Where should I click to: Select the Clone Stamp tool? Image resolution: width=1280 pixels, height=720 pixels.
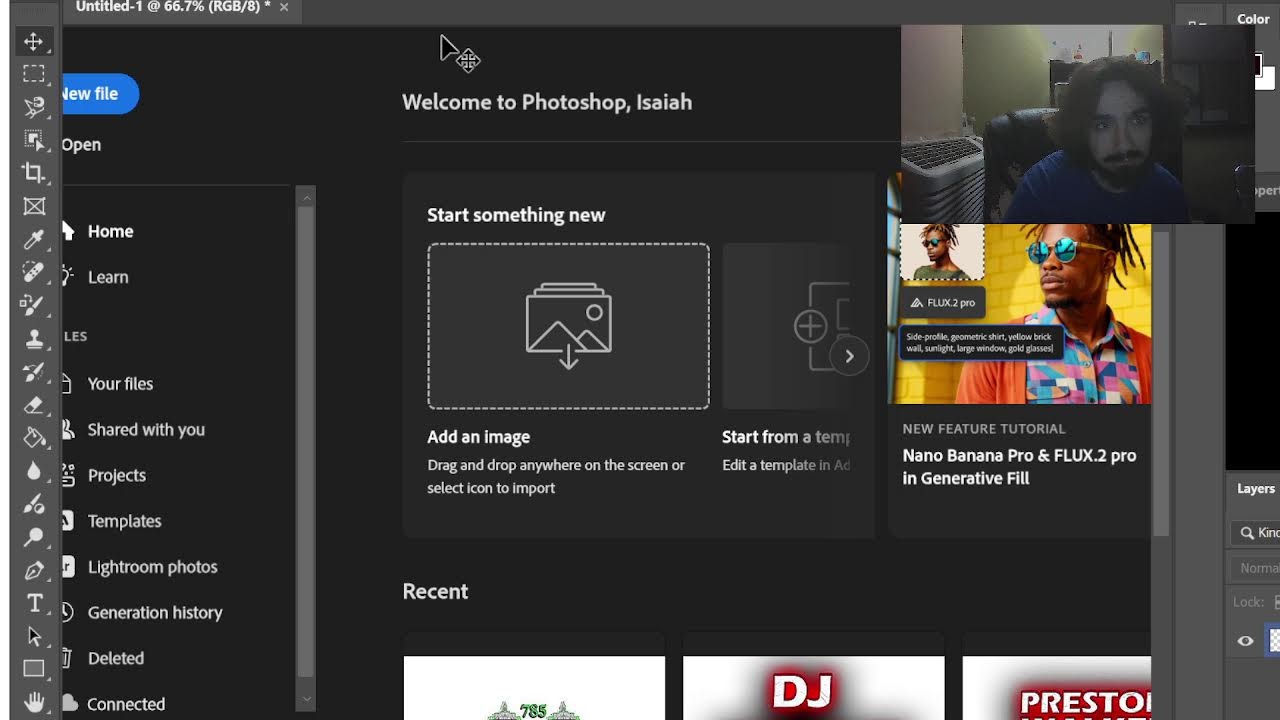pos(34,338)
